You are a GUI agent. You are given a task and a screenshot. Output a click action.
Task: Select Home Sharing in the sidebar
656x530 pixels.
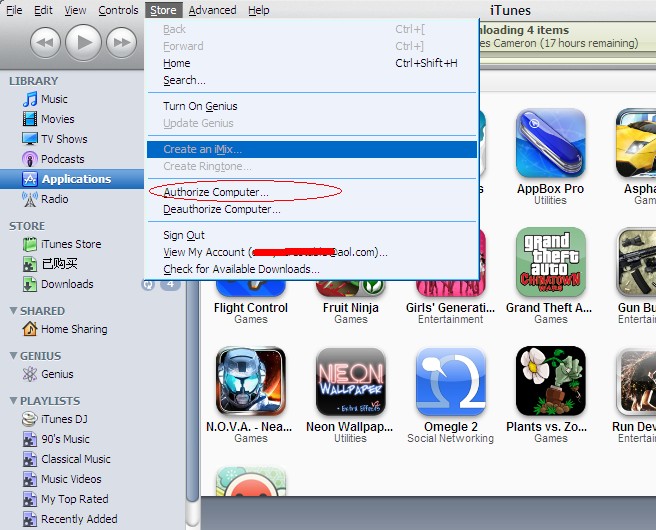coord(73,329)
